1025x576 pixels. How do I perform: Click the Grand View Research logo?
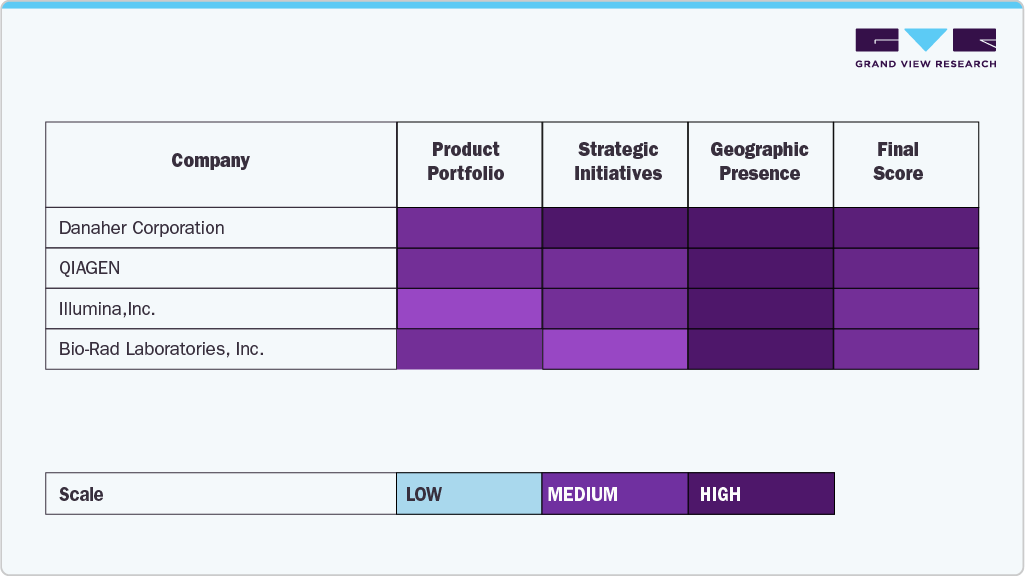(925, 48)
